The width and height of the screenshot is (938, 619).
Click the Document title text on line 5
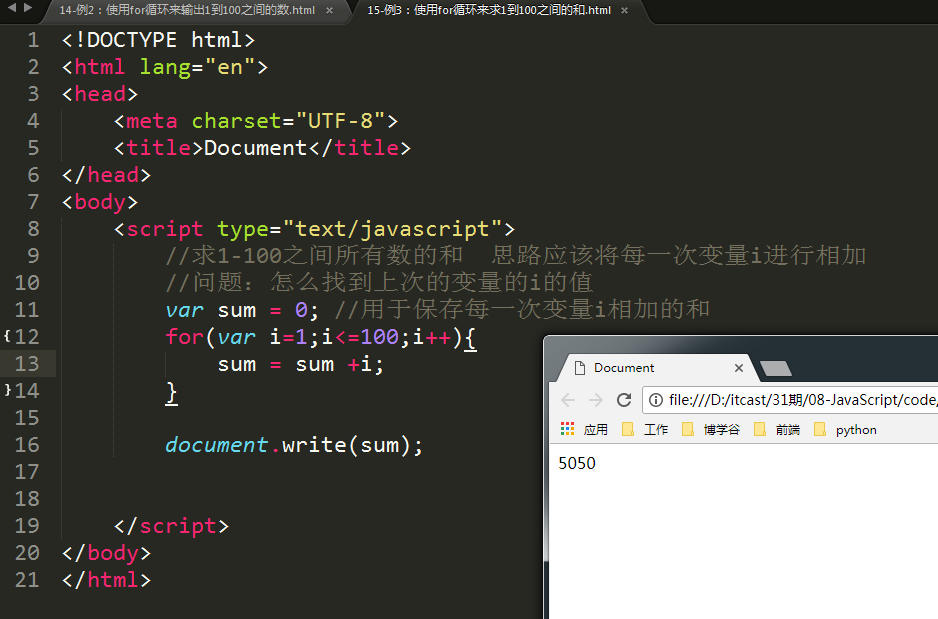point(255,148)
